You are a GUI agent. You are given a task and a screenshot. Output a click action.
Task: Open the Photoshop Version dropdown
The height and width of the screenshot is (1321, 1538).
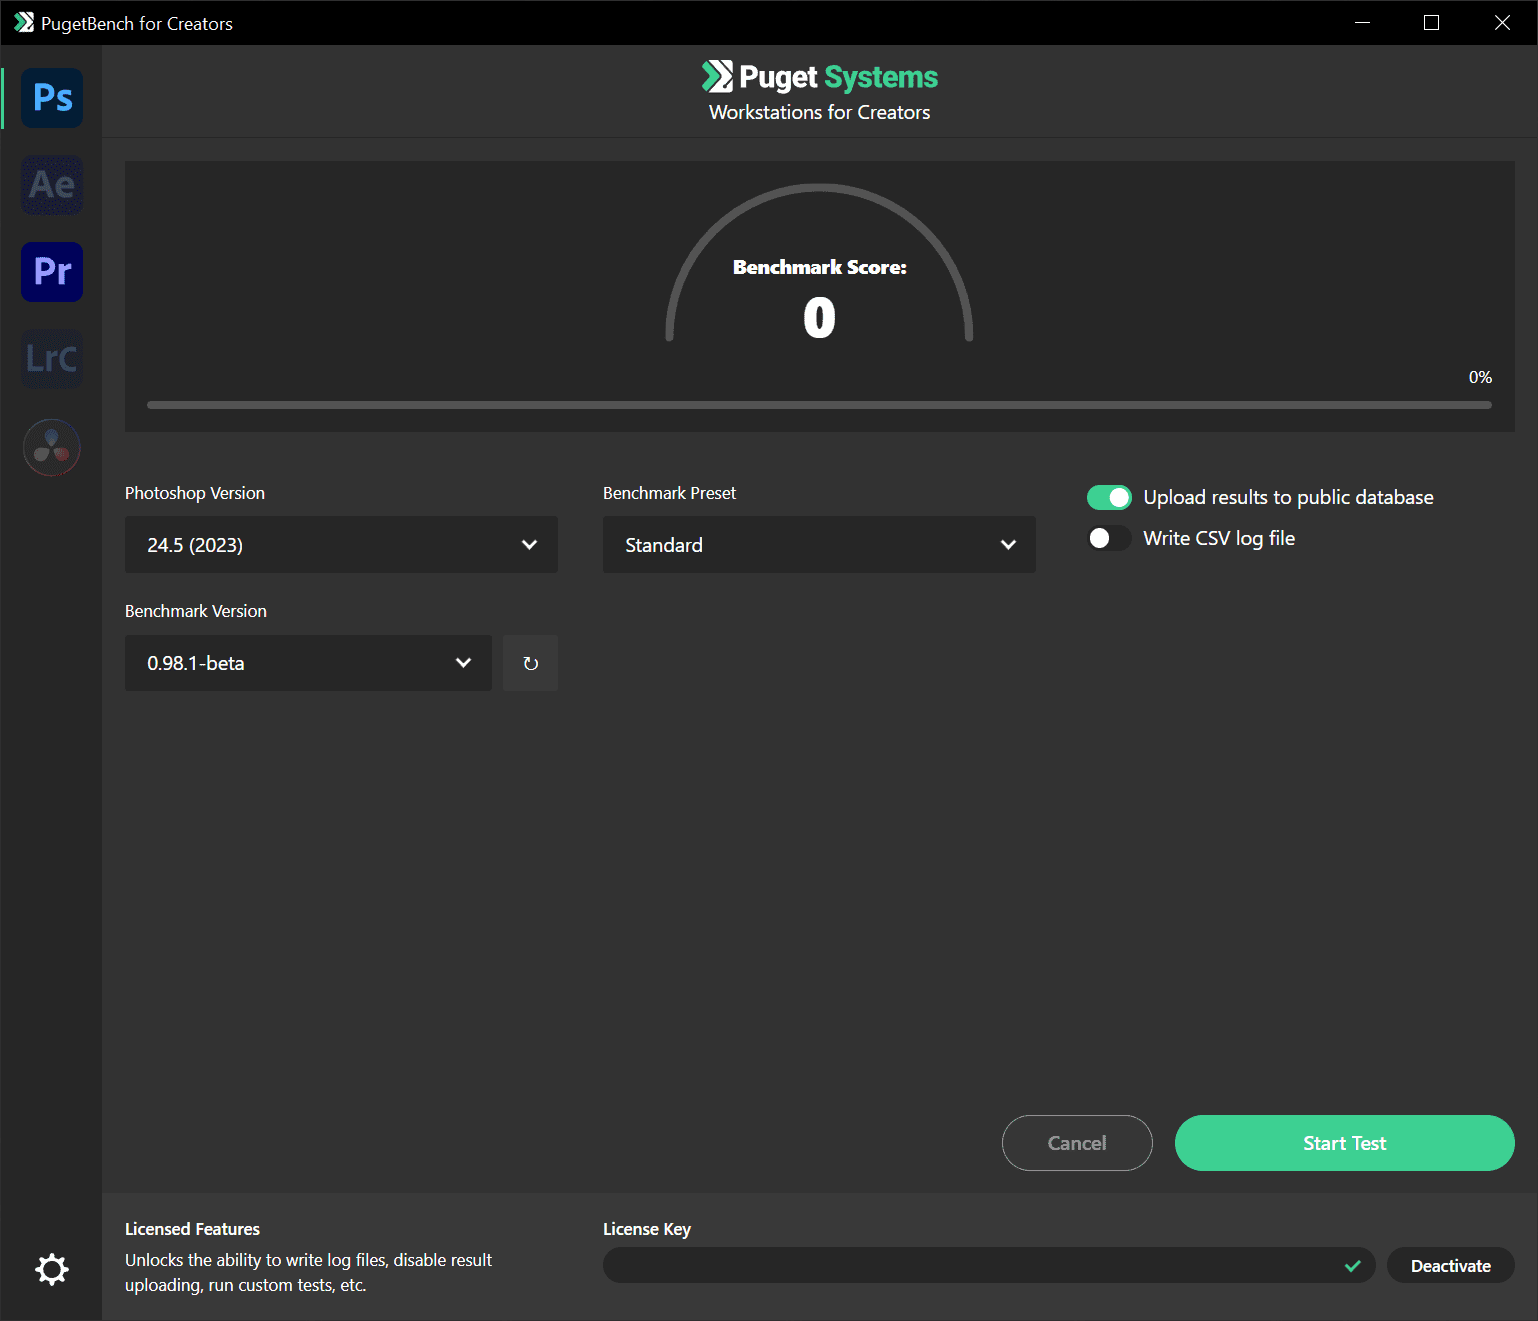pyautogui.click(x=341, y=544)
